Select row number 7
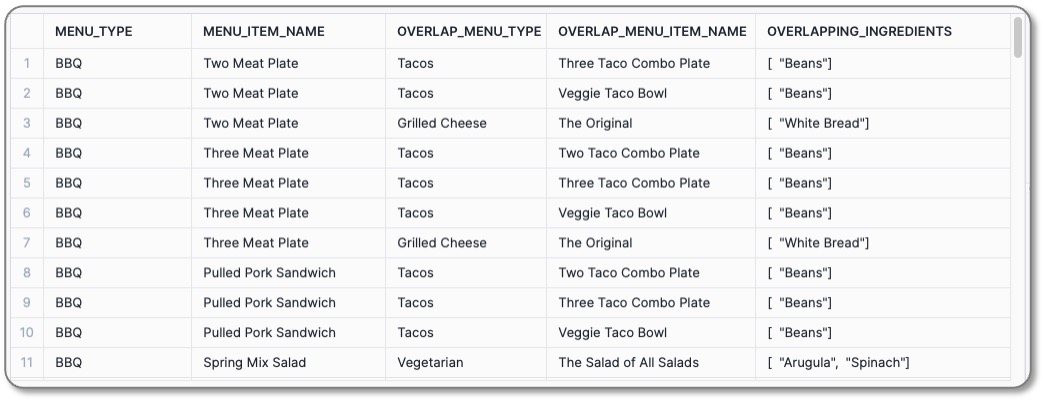Image resolution: width=1044 pixels, height=402 pixels. pyautogui.click(x=27, y=243)
